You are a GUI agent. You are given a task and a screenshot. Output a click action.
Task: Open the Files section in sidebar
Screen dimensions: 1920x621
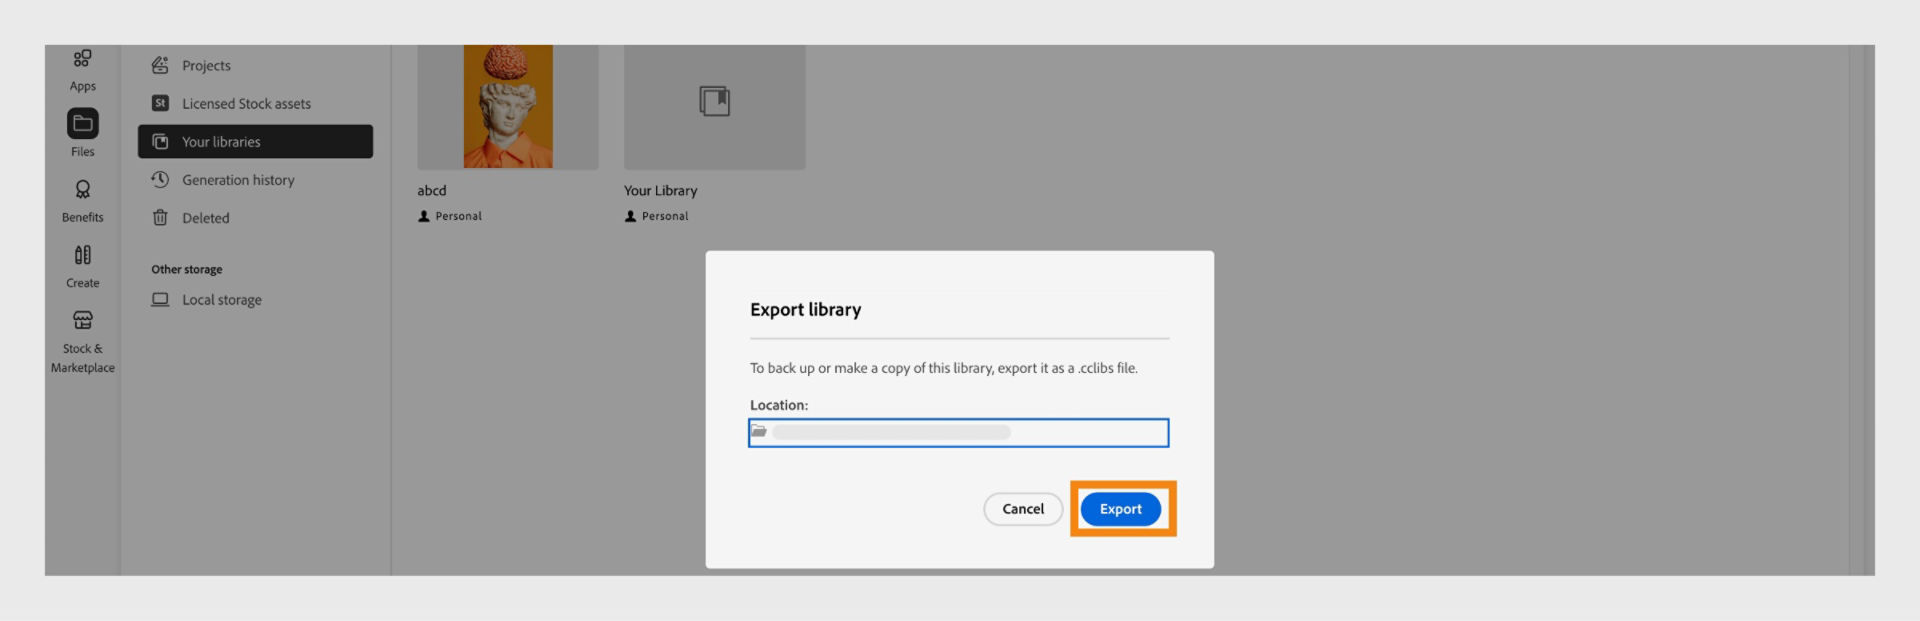pyautogui.click(x=83, y=133)
